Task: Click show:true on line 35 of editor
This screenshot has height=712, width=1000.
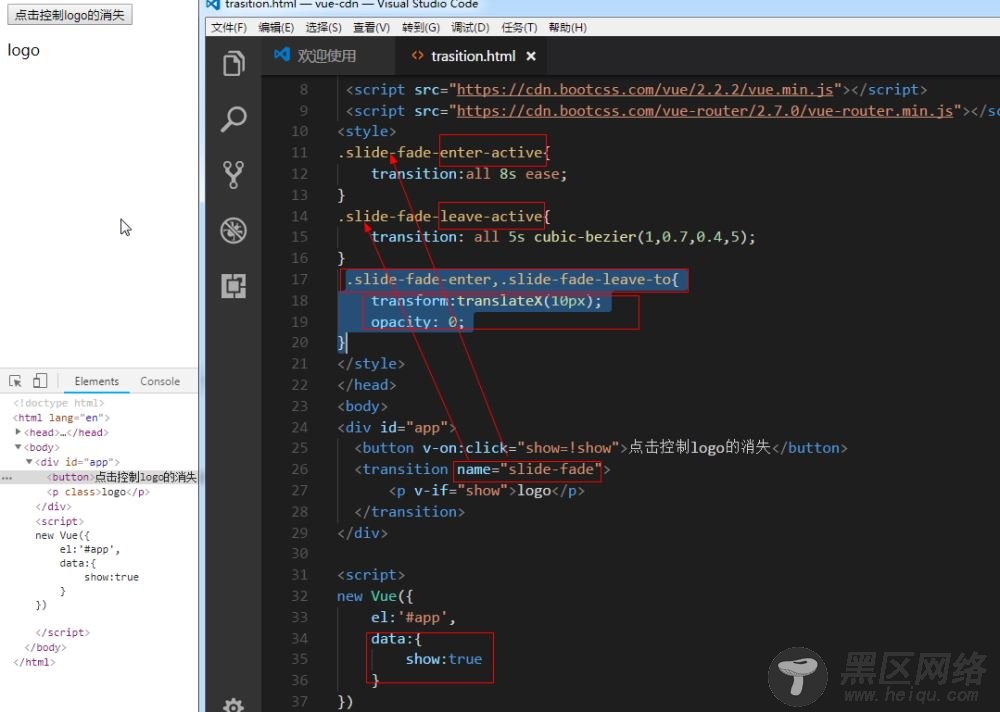Action: (x=444, y=659)
